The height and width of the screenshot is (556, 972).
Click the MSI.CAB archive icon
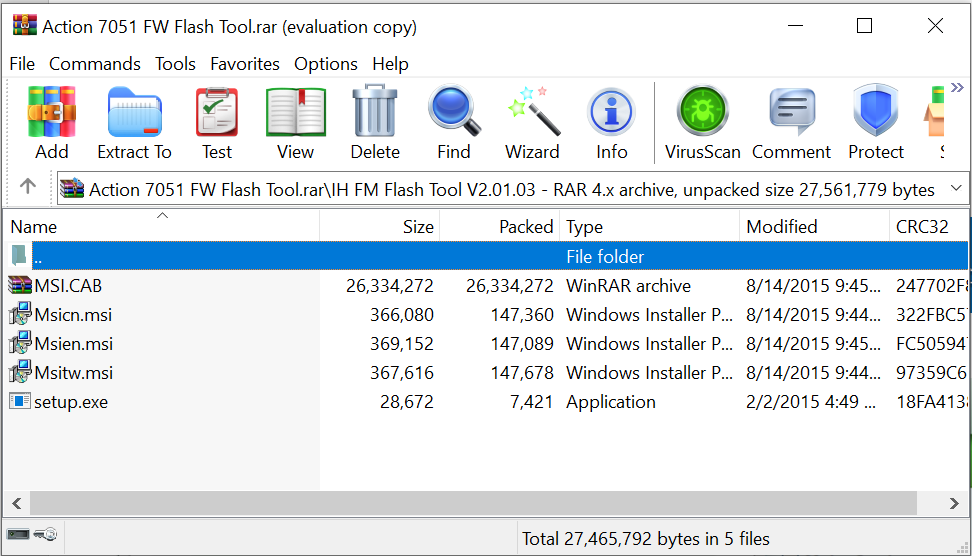(x=20, y=285)
